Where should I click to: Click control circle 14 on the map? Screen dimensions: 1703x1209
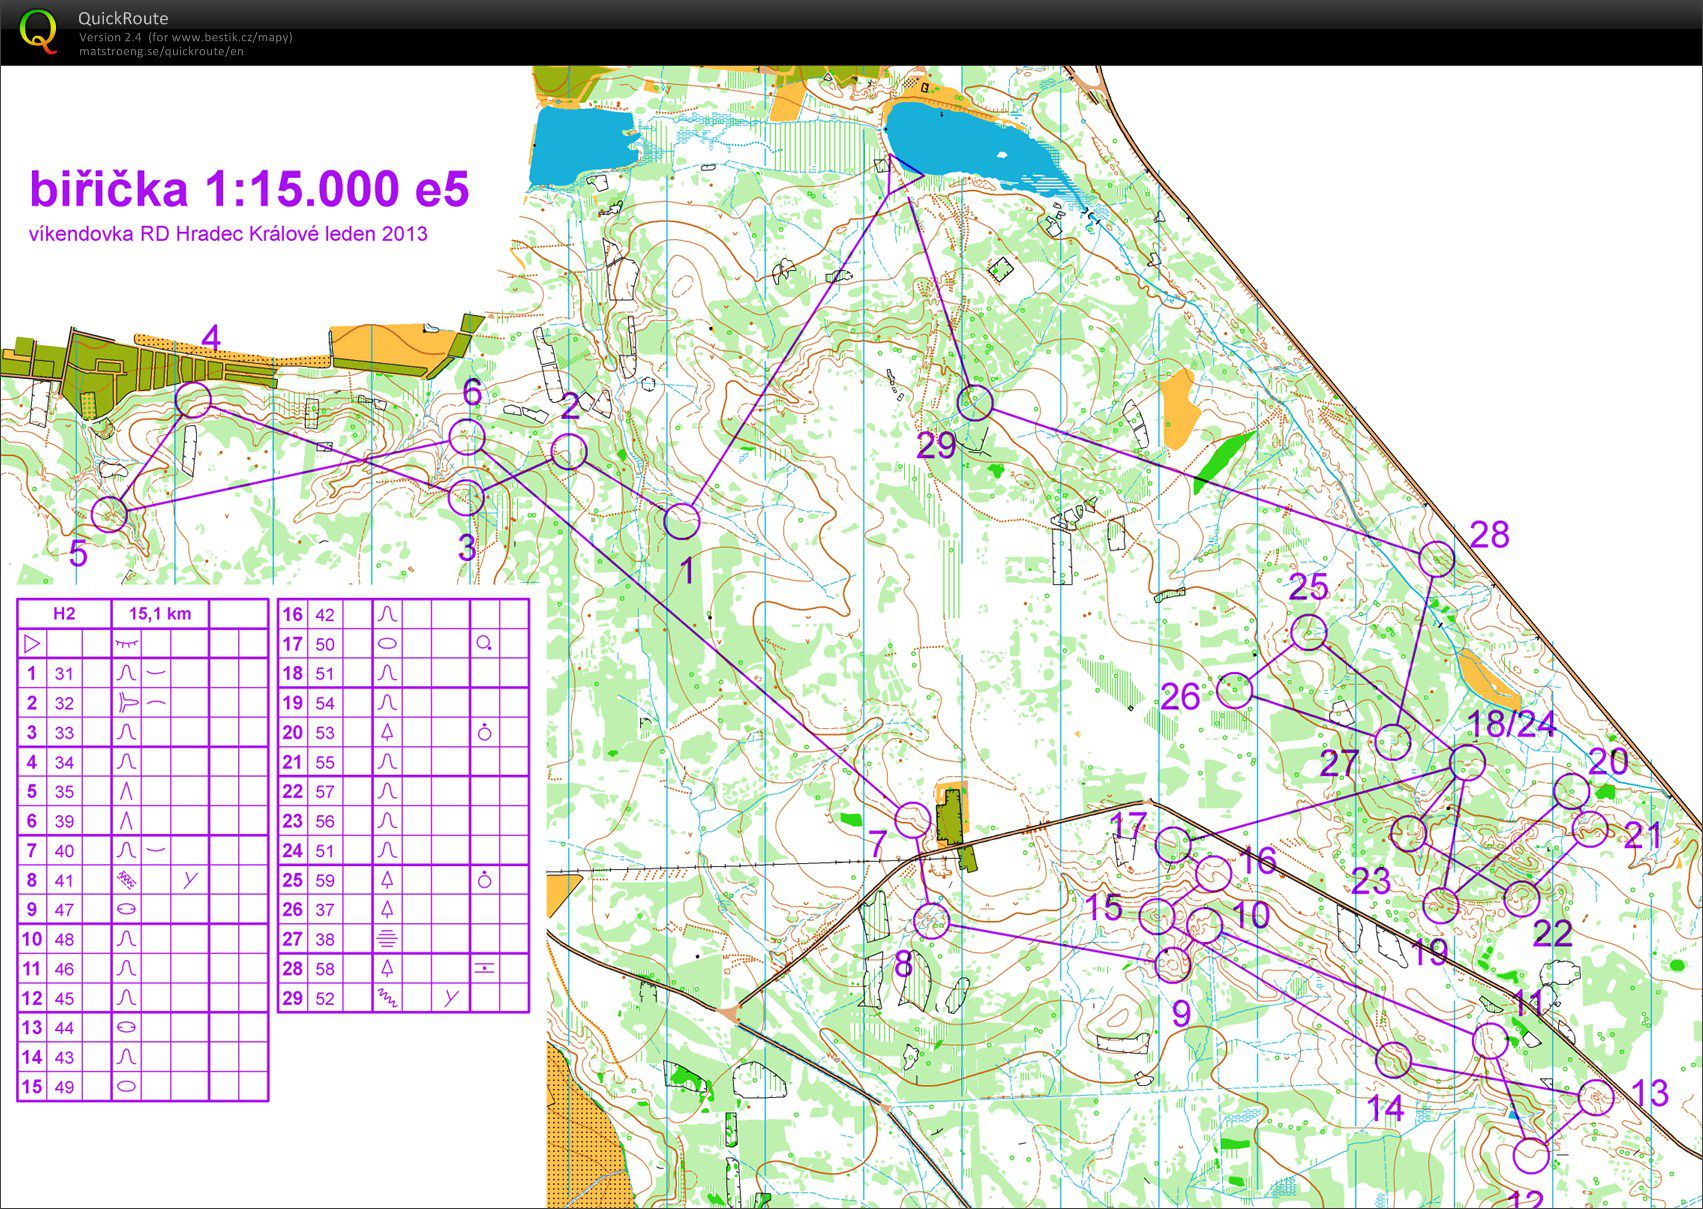pos(1393,1058)
